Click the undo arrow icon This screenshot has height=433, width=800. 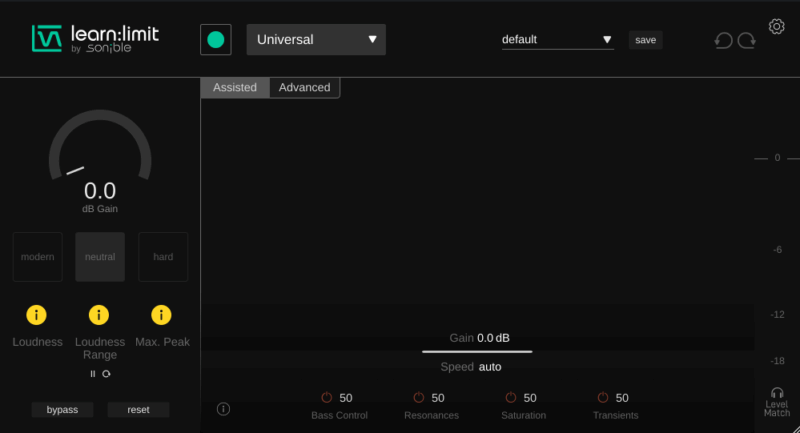723,41
